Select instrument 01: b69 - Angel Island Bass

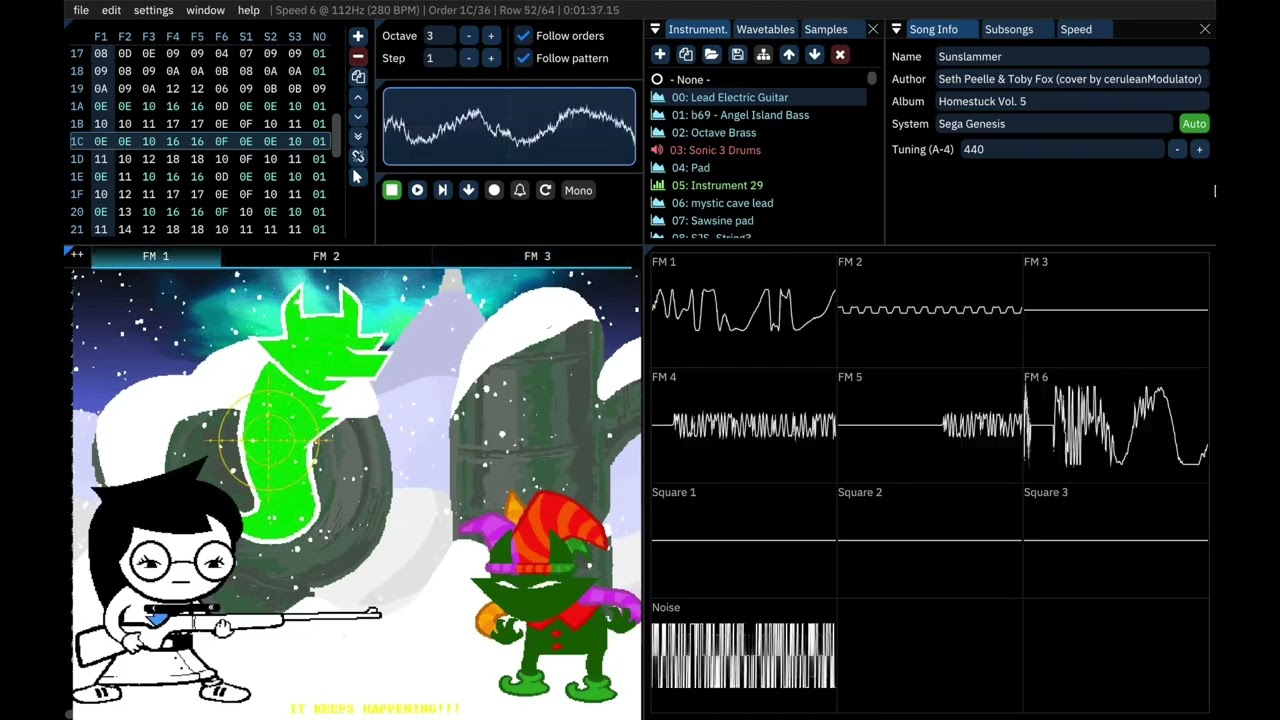coord(758,115)
